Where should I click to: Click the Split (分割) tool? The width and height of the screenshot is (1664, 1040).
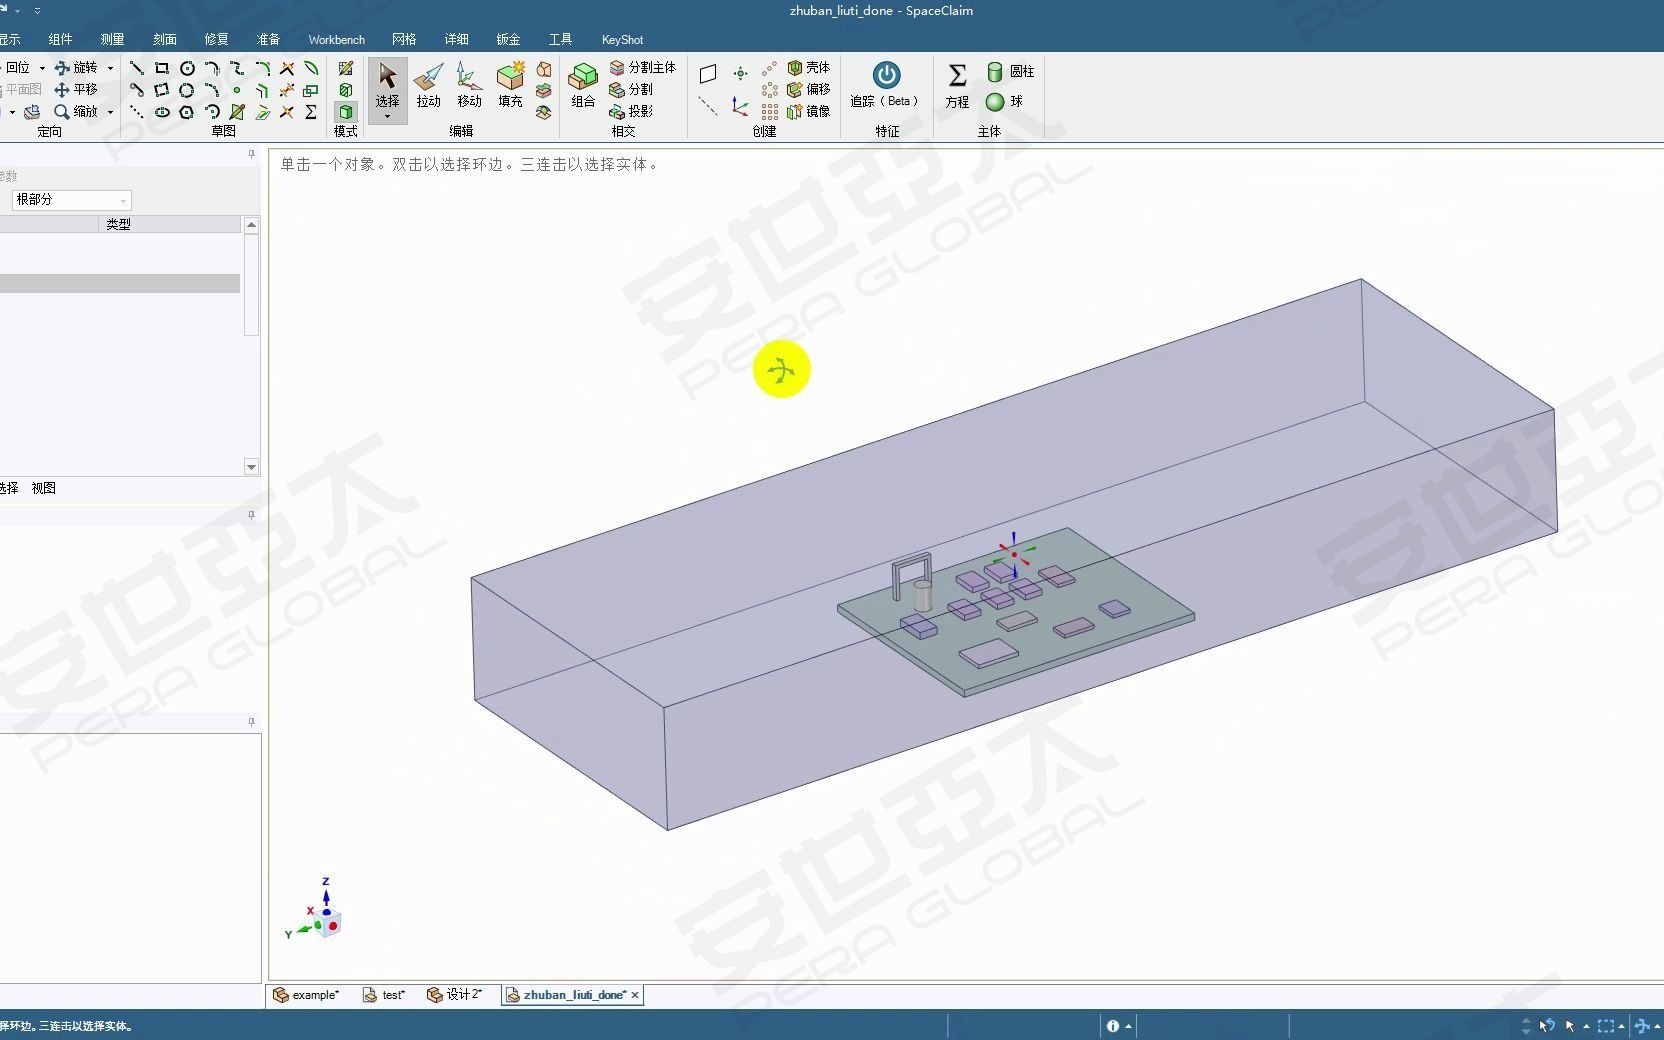pos(631,90)
